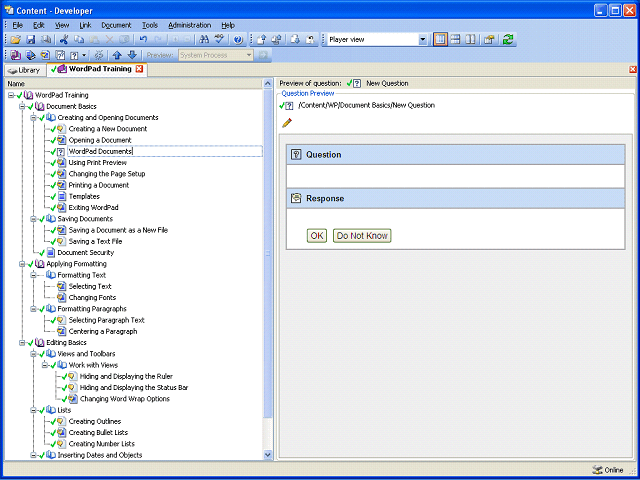This screenshot has width=640, height=480.
Task: Click the Copy toolbar icon
Action: point(79,40)
